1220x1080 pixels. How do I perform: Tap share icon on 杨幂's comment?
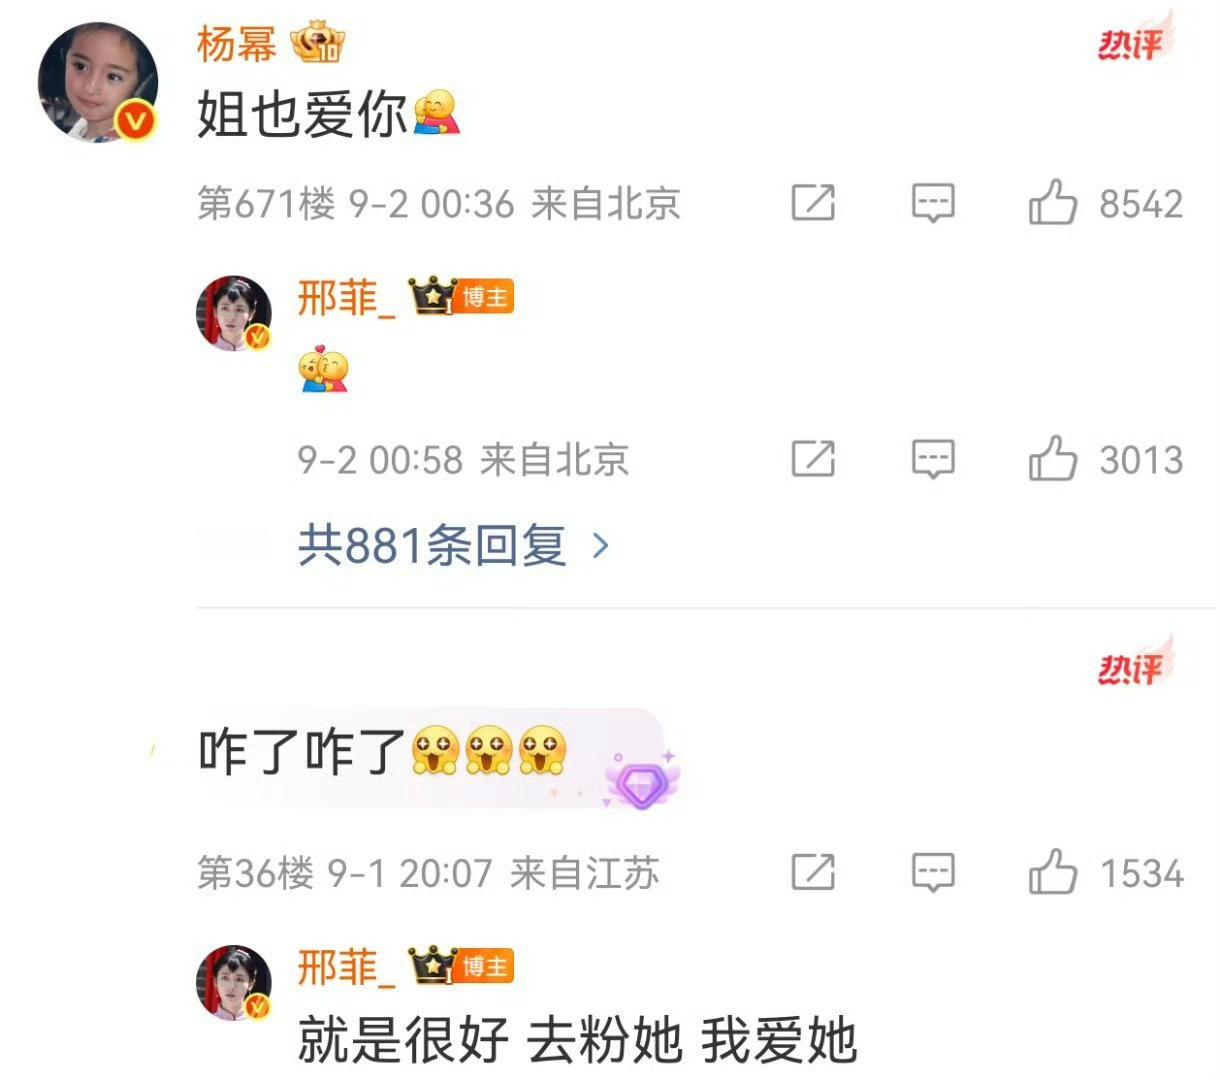(x=813, y=203)
